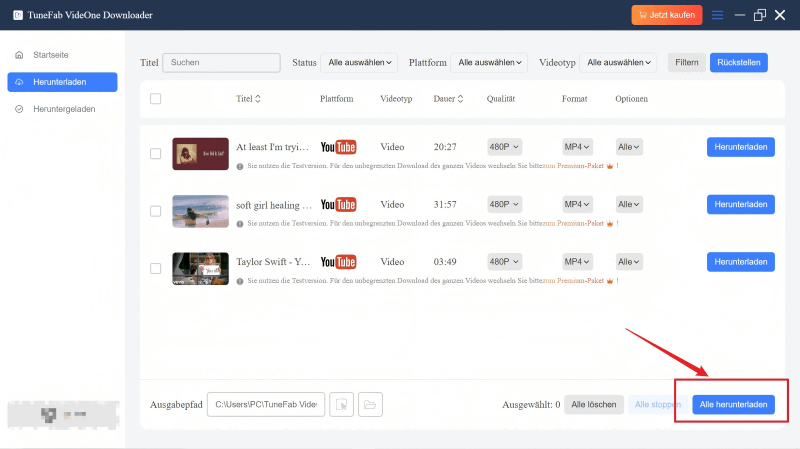Open the Status filter dropdown
This screenshot has height=449, width=800.
tap(358, 63)
